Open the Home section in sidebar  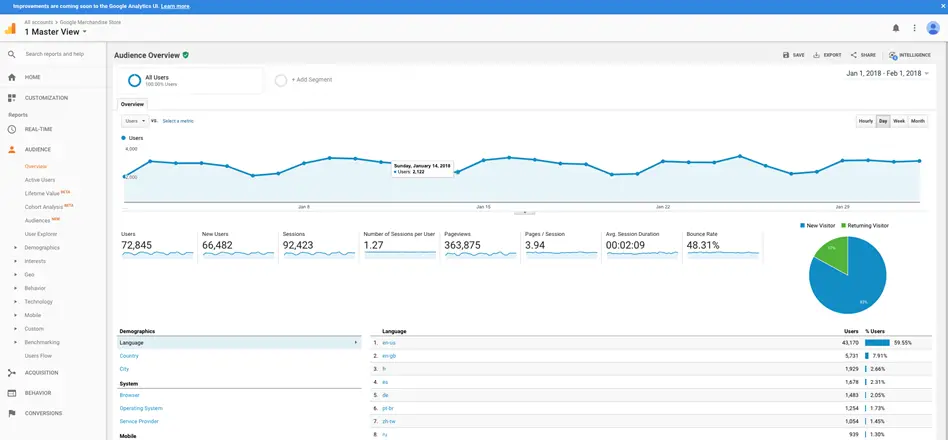[x=33, y=77]
